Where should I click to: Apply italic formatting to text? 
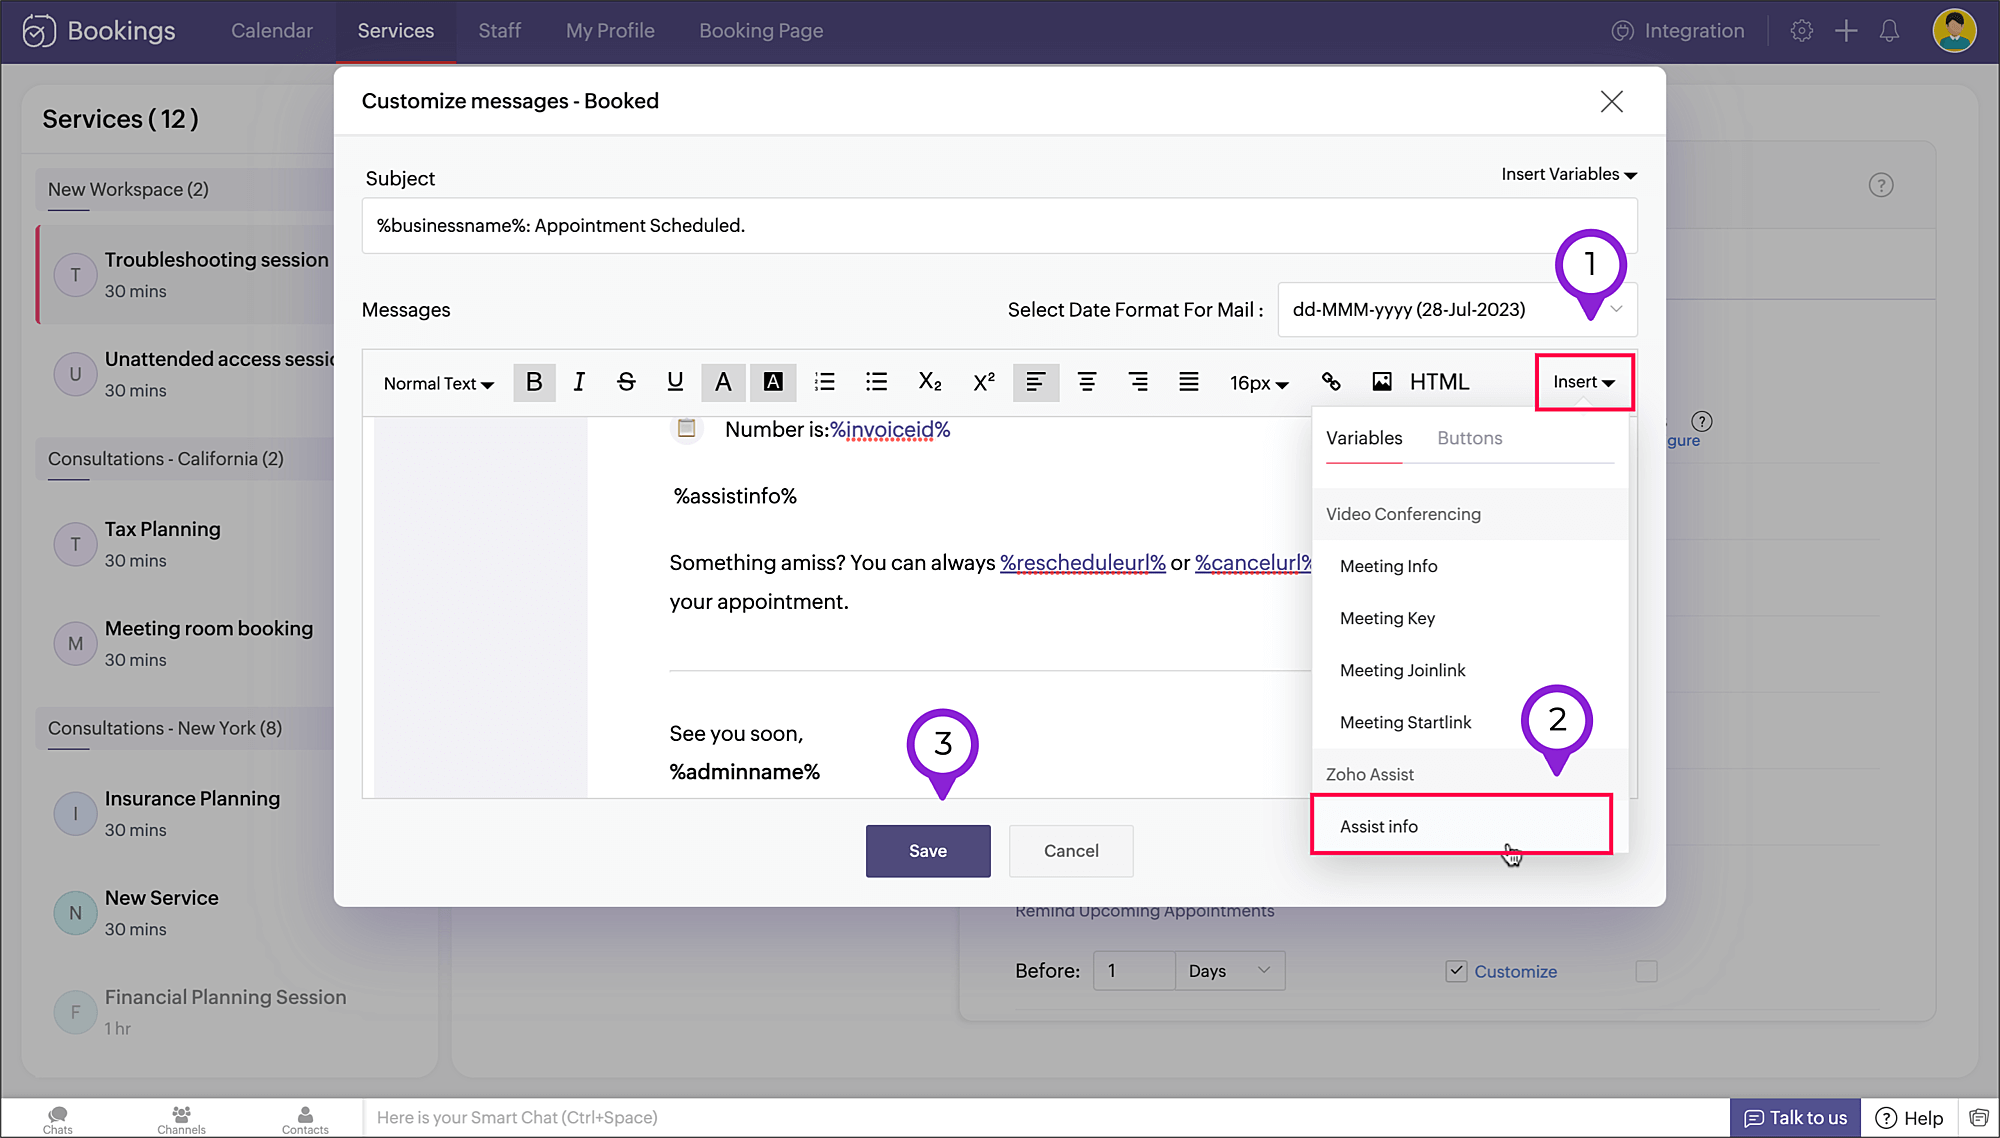pos(579,382)
